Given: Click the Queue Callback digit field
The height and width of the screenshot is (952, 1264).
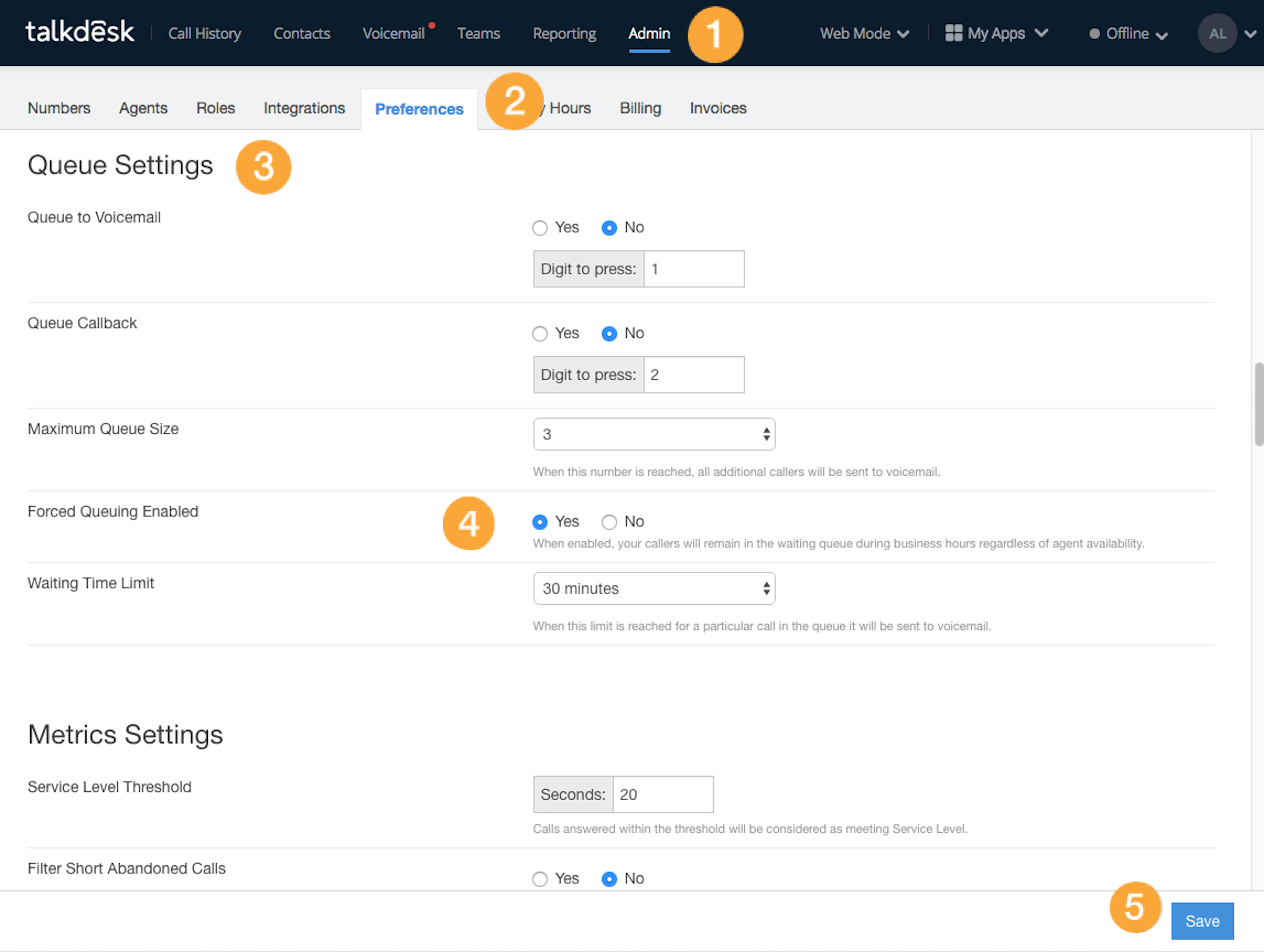Looking at the screenshot, I should point(694,375).
